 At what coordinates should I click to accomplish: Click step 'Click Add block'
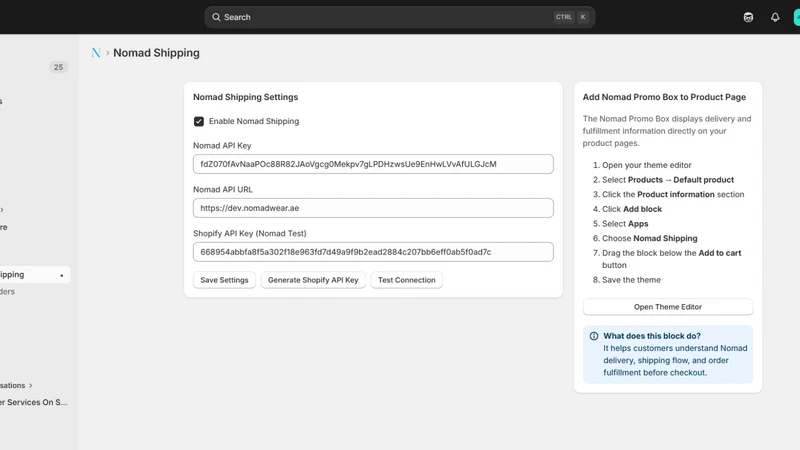click(632, 209)
